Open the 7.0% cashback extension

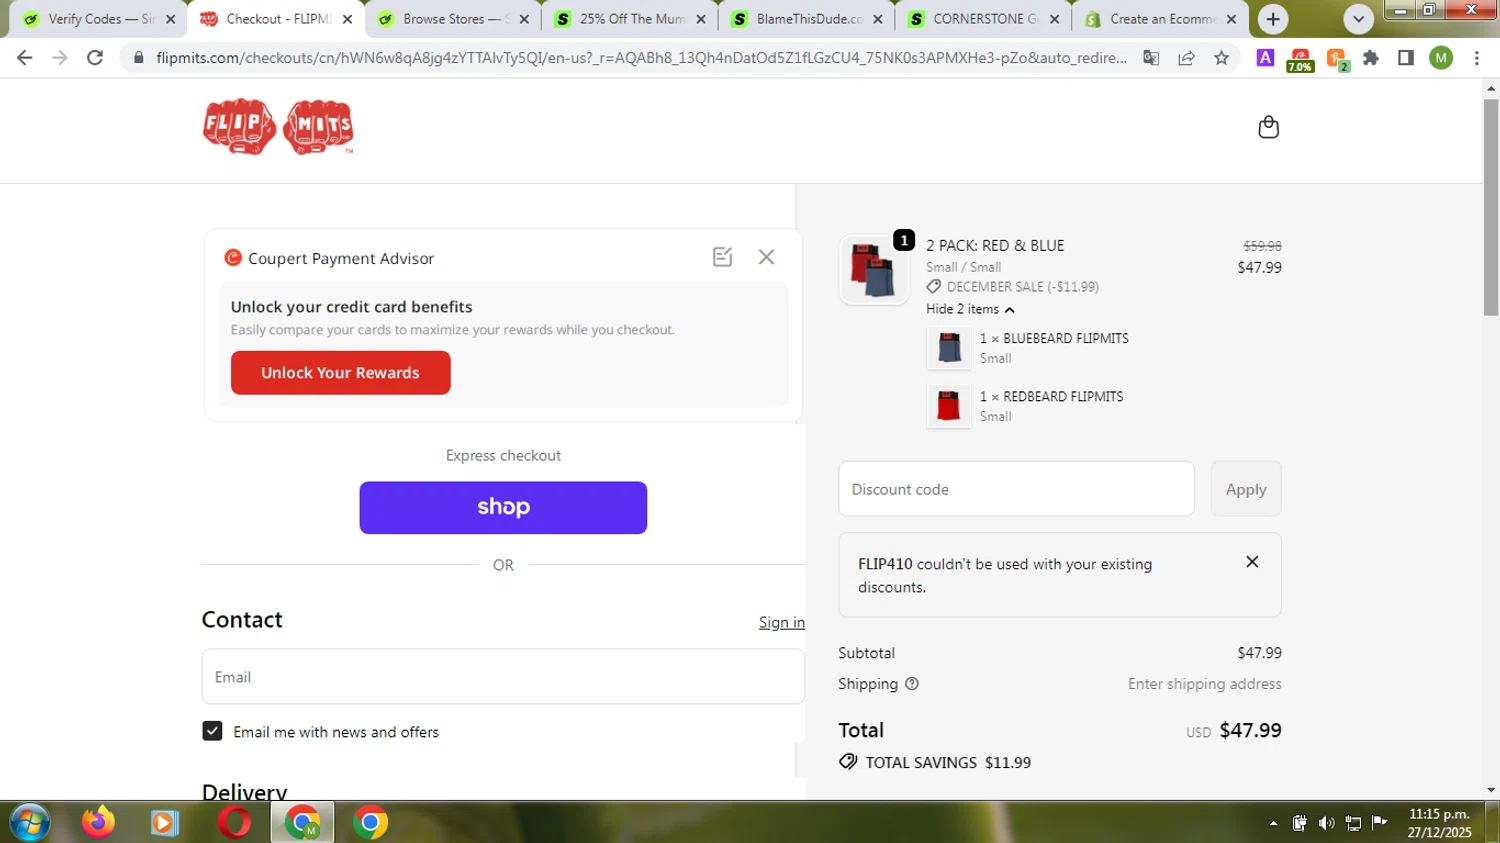[1300, 60]
